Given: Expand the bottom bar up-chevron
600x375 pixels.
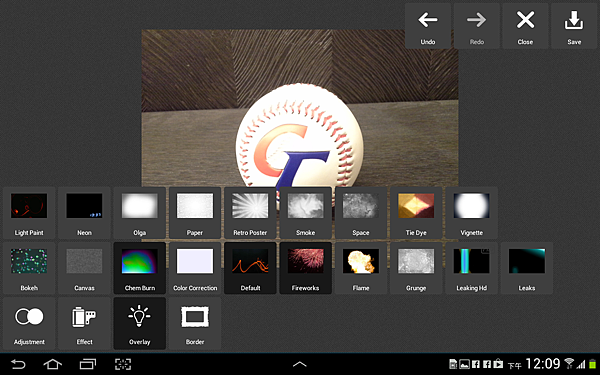Looking at the screenshot, I should tap(300, 364).
